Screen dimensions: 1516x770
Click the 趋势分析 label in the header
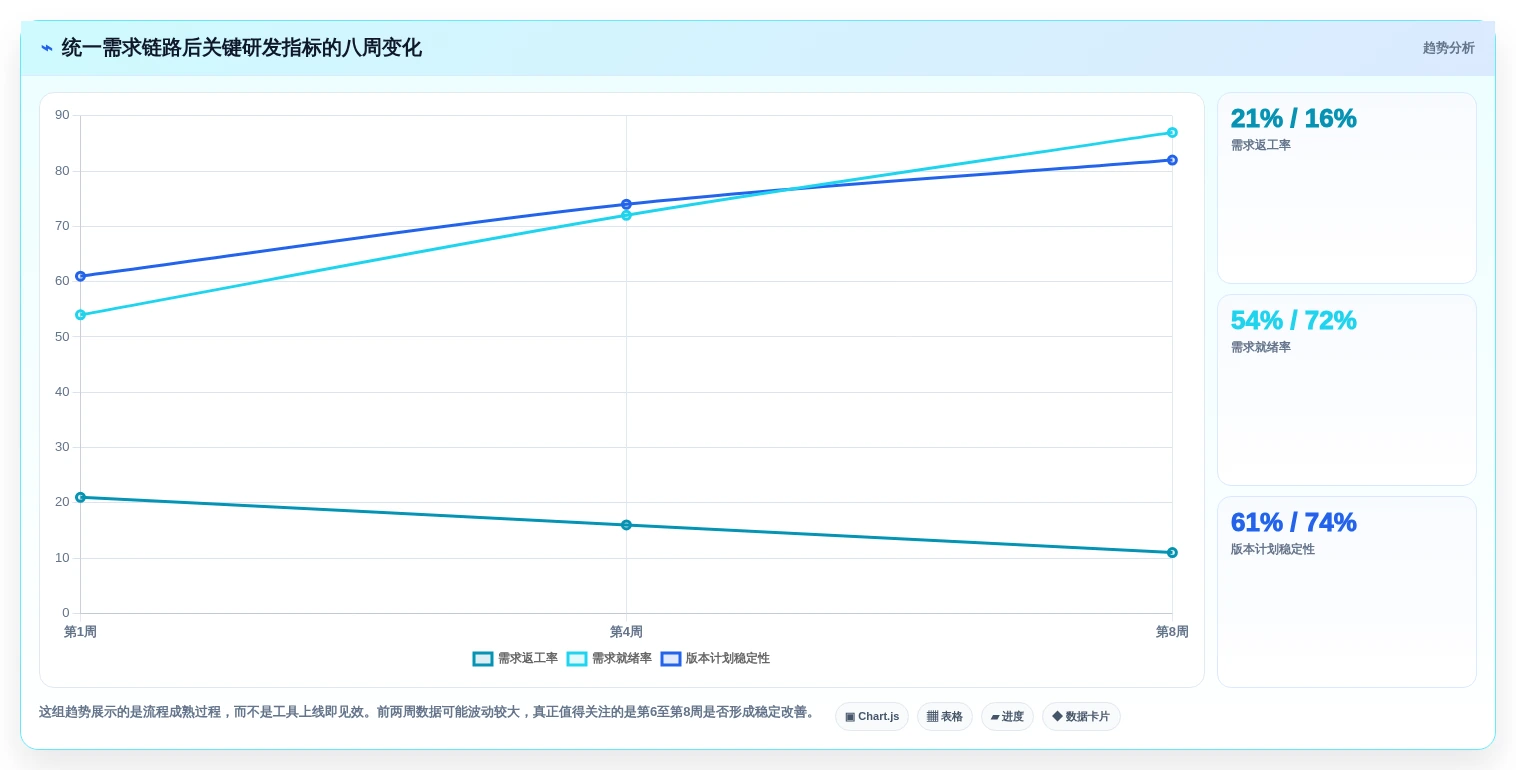pos(1448,48)
